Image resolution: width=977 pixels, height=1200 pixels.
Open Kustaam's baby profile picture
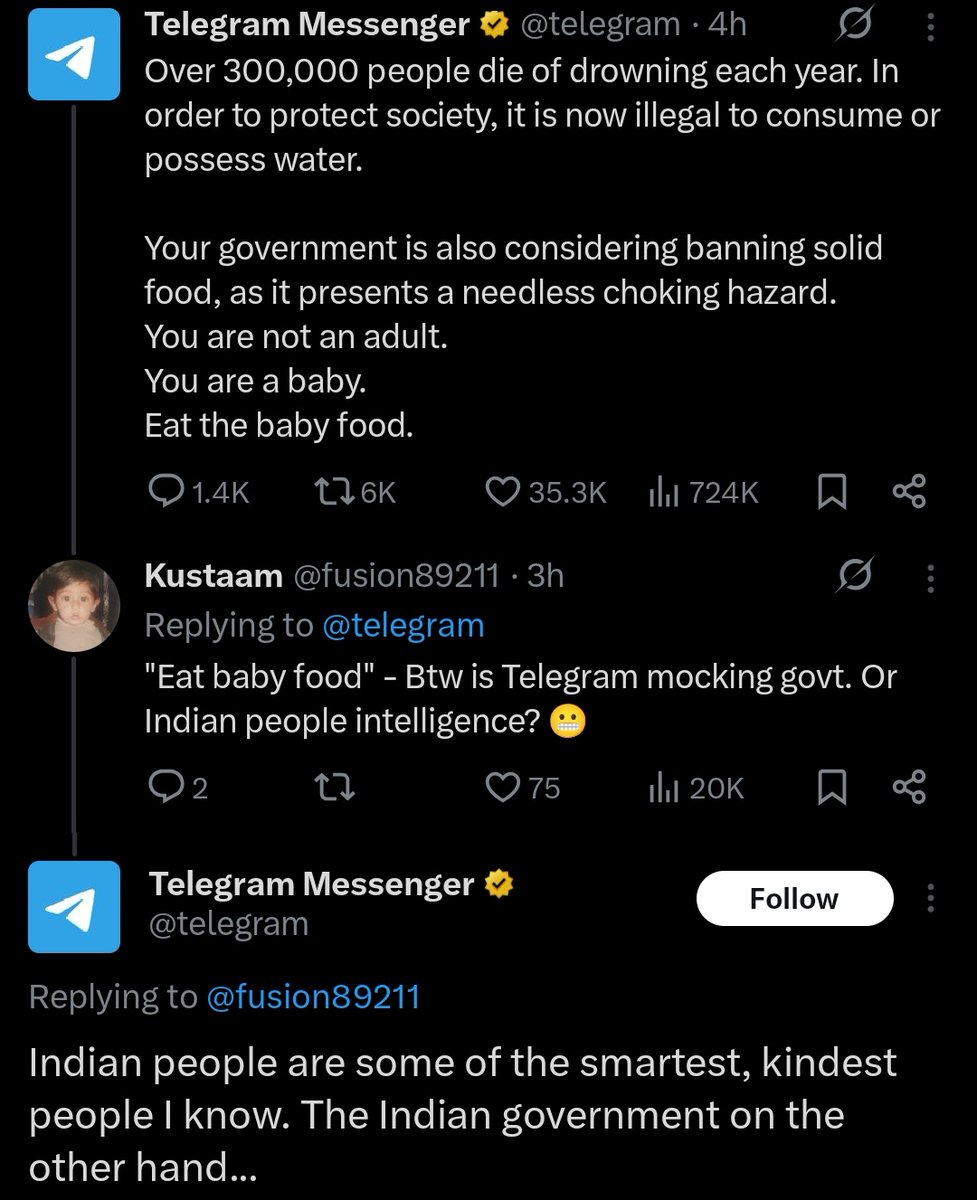73,606
